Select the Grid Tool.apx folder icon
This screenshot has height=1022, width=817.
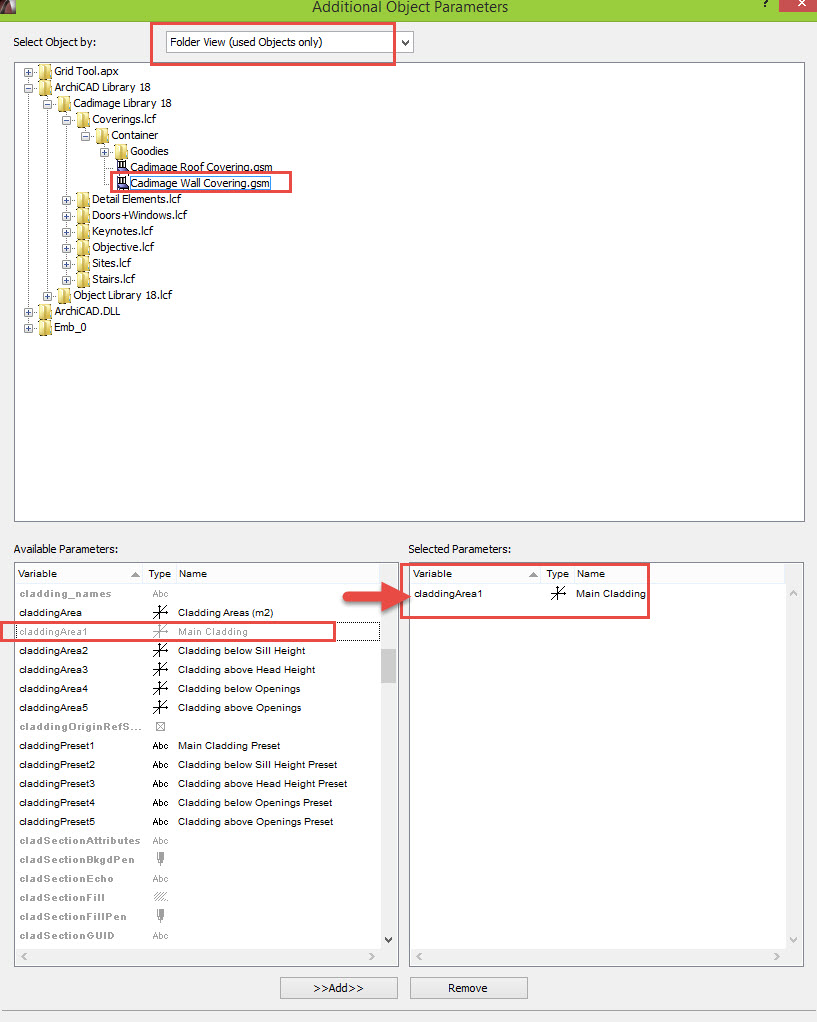(45, 71)
